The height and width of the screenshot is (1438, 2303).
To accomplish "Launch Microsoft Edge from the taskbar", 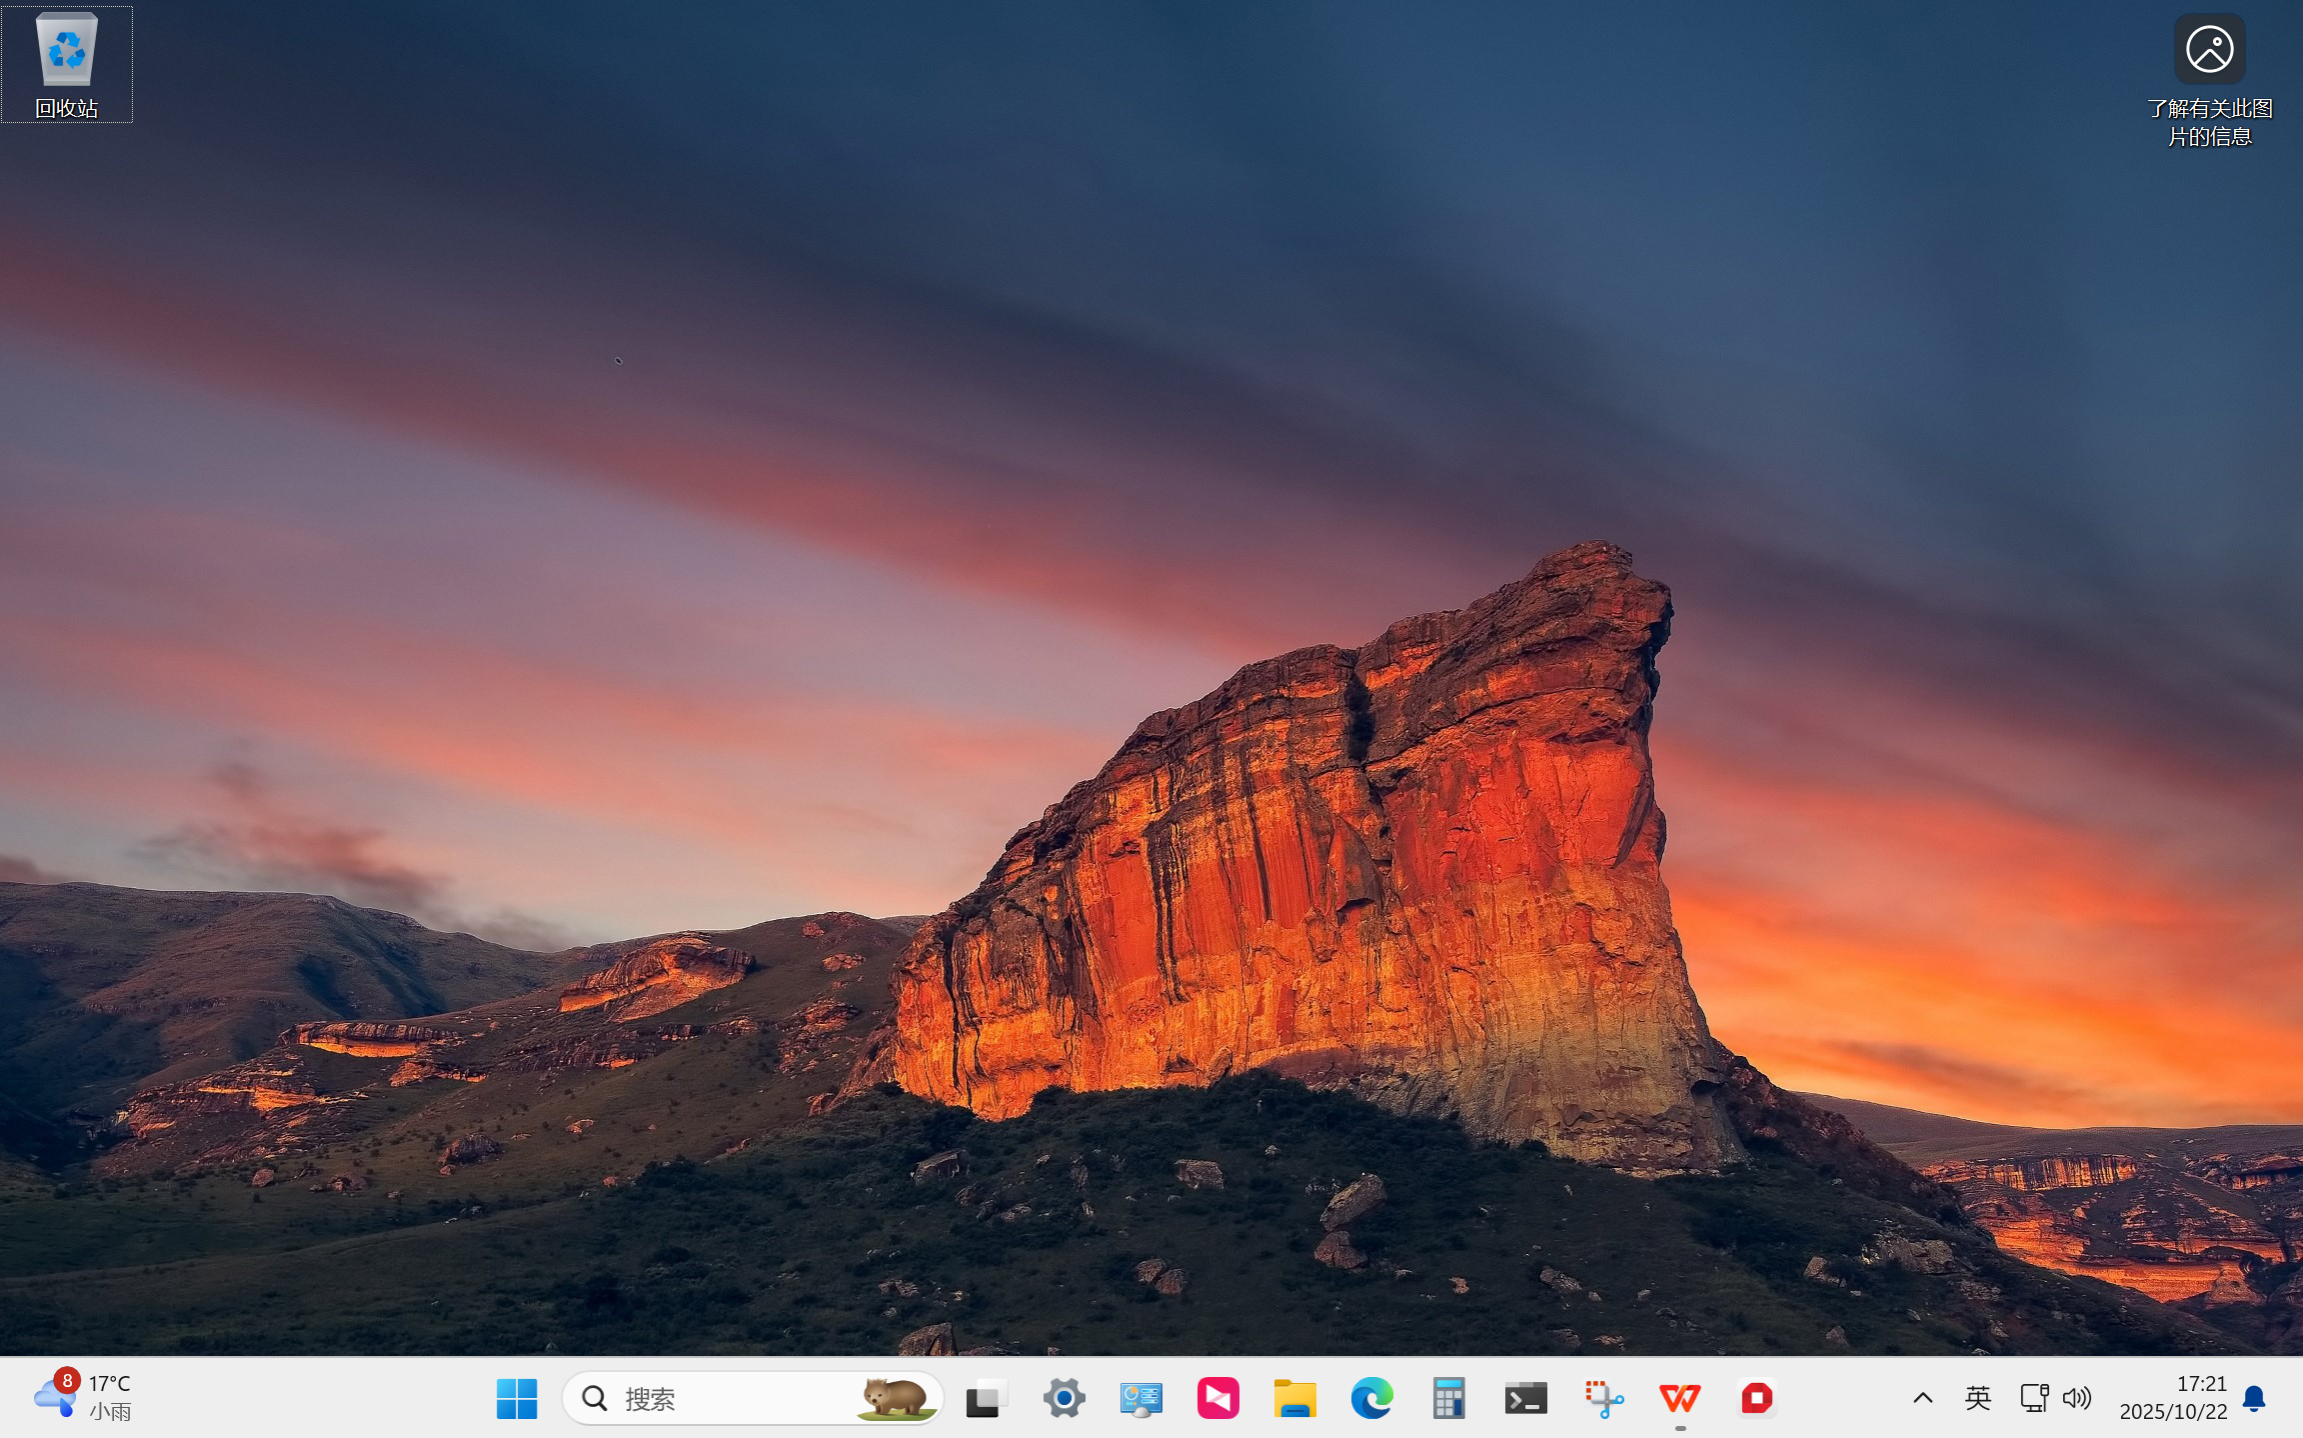I will point(1372,1398).
